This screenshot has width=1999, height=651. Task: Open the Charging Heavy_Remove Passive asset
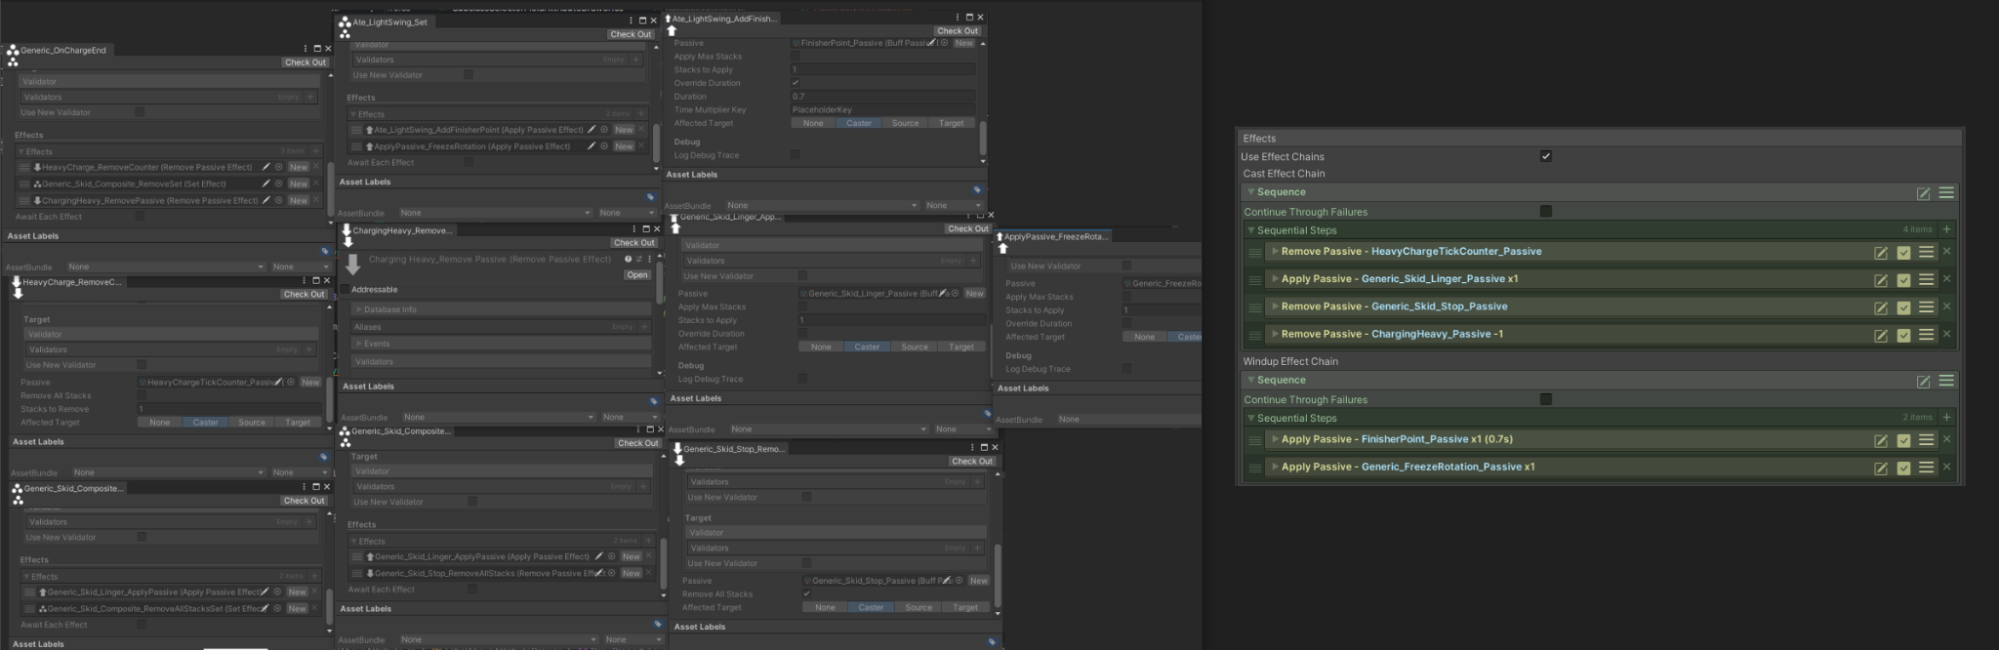[637, 275]
